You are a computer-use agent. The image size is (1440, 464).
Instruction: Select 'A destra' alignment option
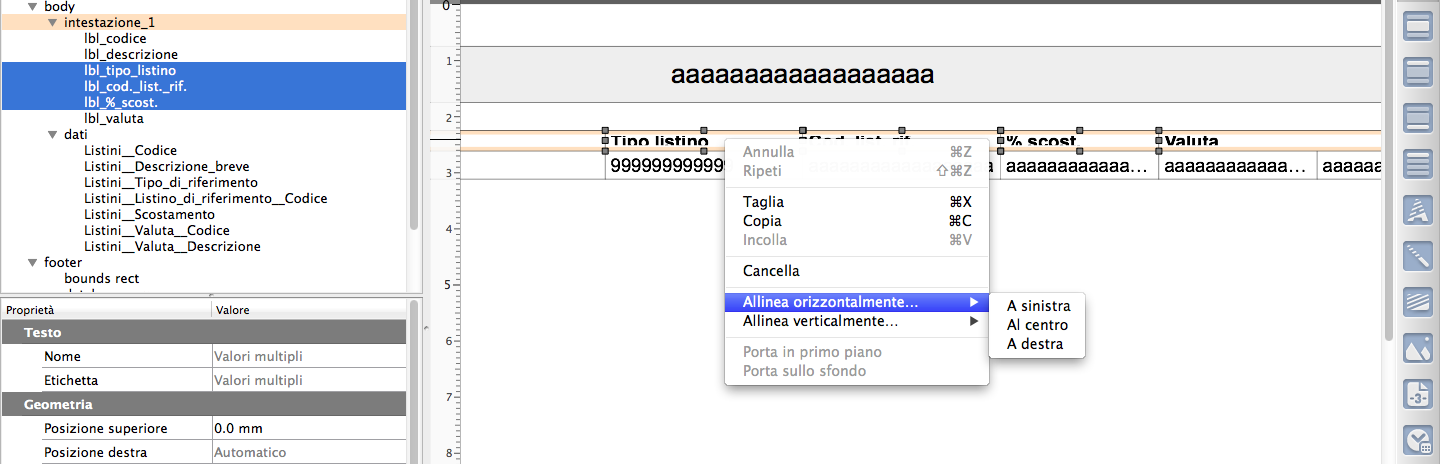(1034, 344)
